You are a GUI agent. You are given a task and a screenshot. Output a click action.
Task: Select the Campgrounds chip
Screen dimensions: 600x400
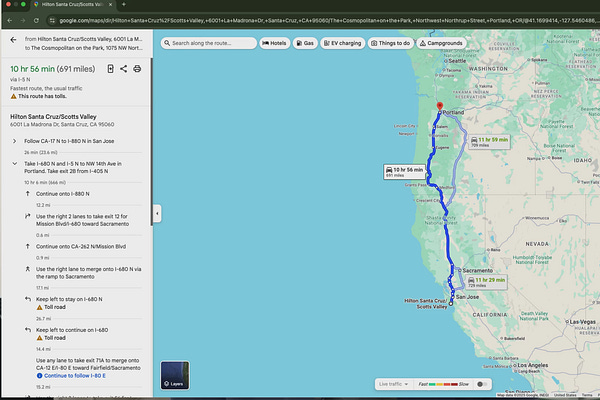click(441, 43)
